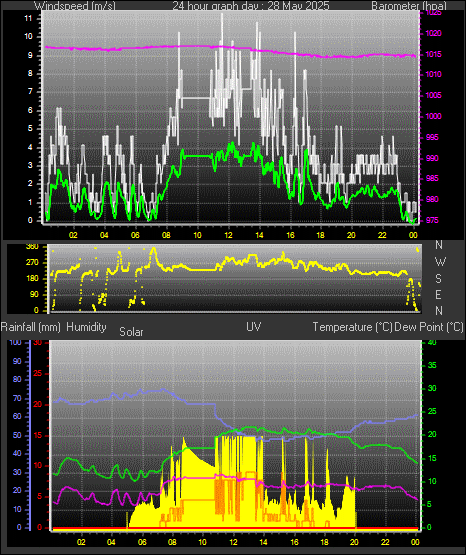This screenshot has width=466, height=555.
Task: Click the 180 wind direction axis value
Action: coord(32,279)
